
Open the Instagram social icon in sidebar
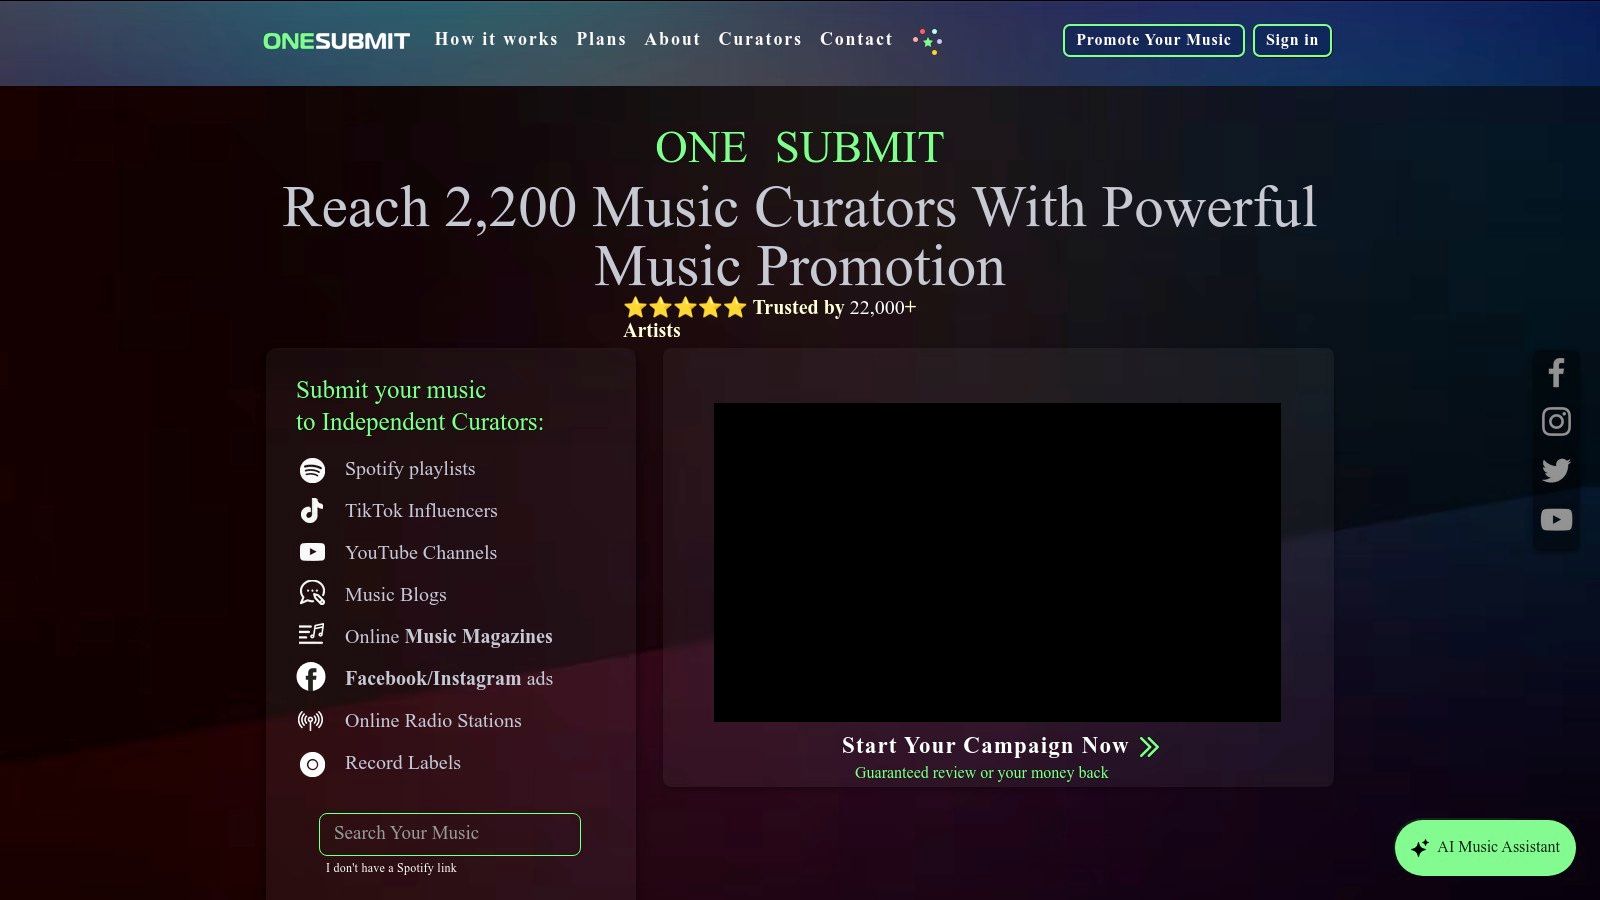(x=1556, y=421)
